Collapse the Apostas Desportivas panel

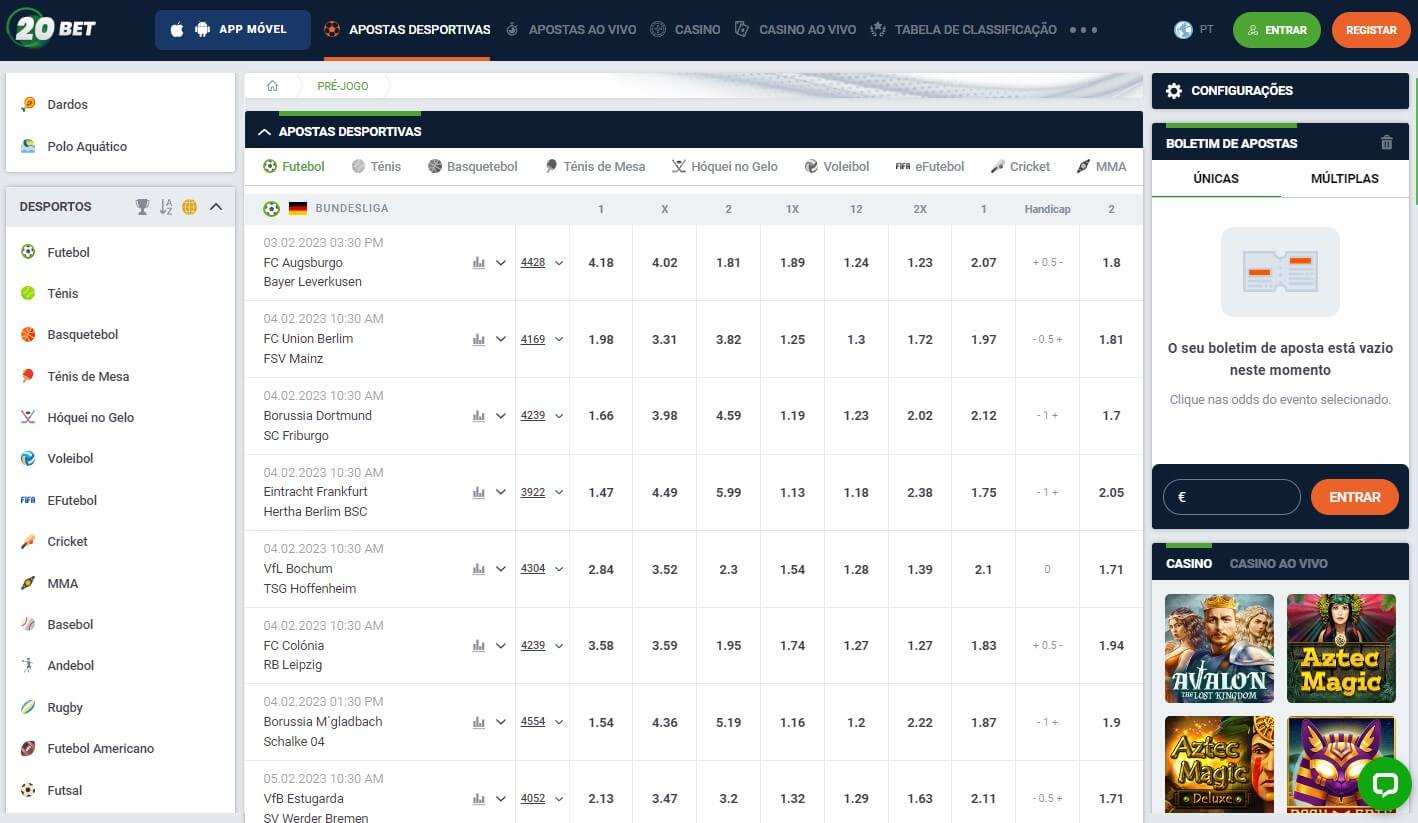coord(264,132)
